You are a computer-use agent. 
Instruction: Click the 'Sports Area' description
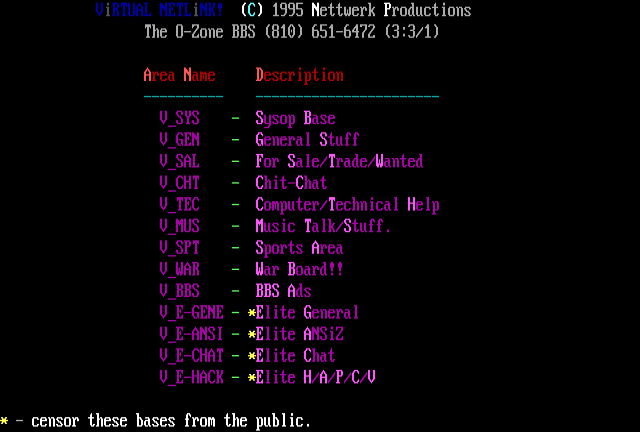(299, 248)
